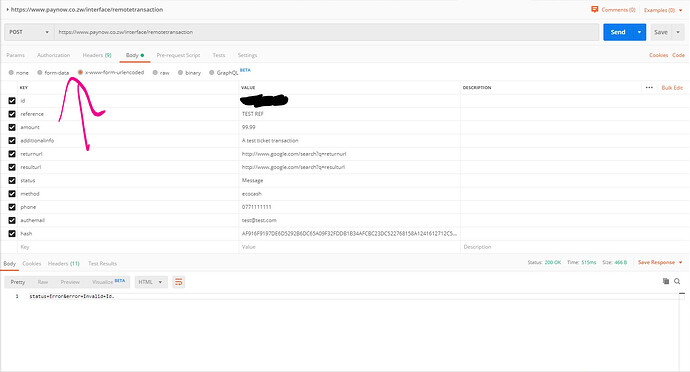Click the empty Value input field
This screenshot has width=690, height=372.
click(349, 247)
